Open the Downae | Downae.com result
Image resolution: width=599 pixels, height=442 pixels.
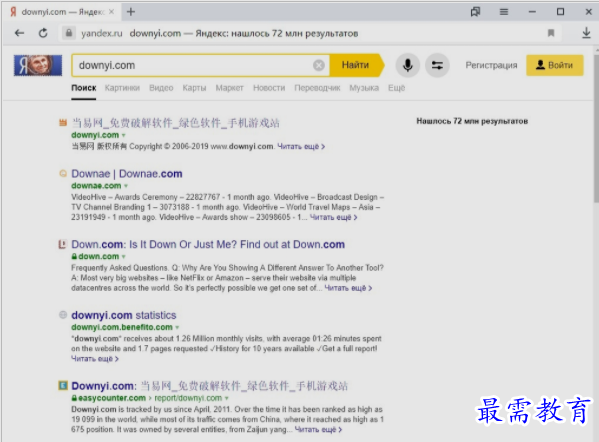pyautogui.click(x=127, y=173)
